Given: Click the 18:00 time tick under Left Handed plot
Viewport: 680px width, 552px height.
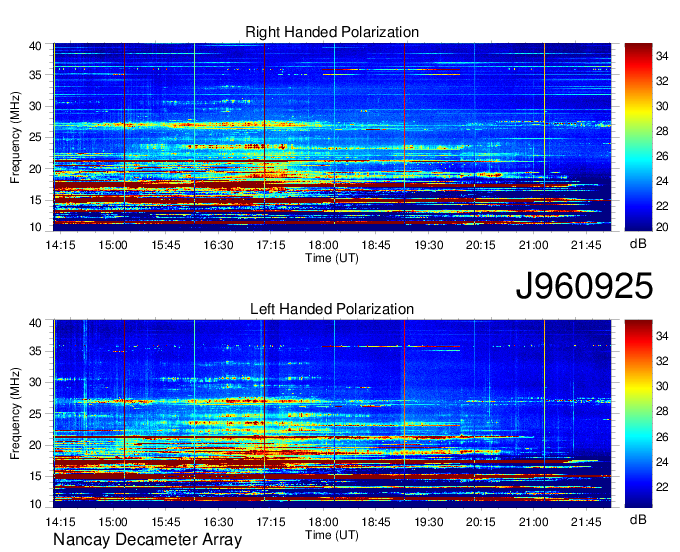Looking at the screenshot, I should point(323,522).
